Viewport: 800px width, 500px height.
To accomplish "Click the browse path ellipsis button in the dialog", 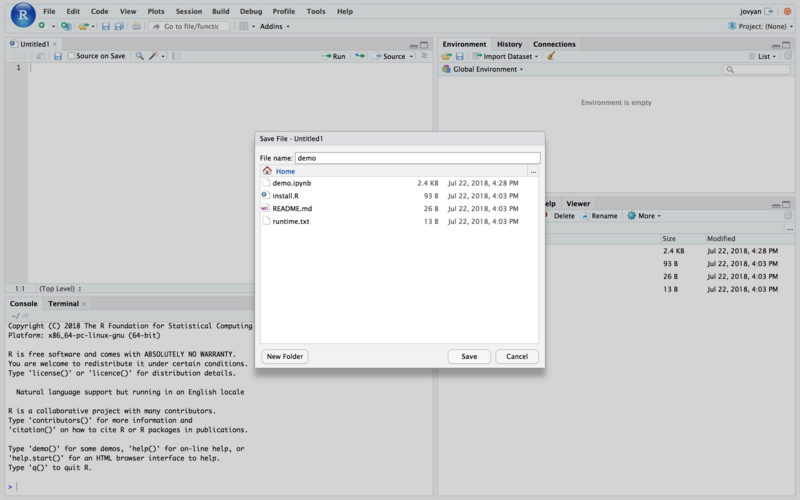I will (x=533, y=172).
